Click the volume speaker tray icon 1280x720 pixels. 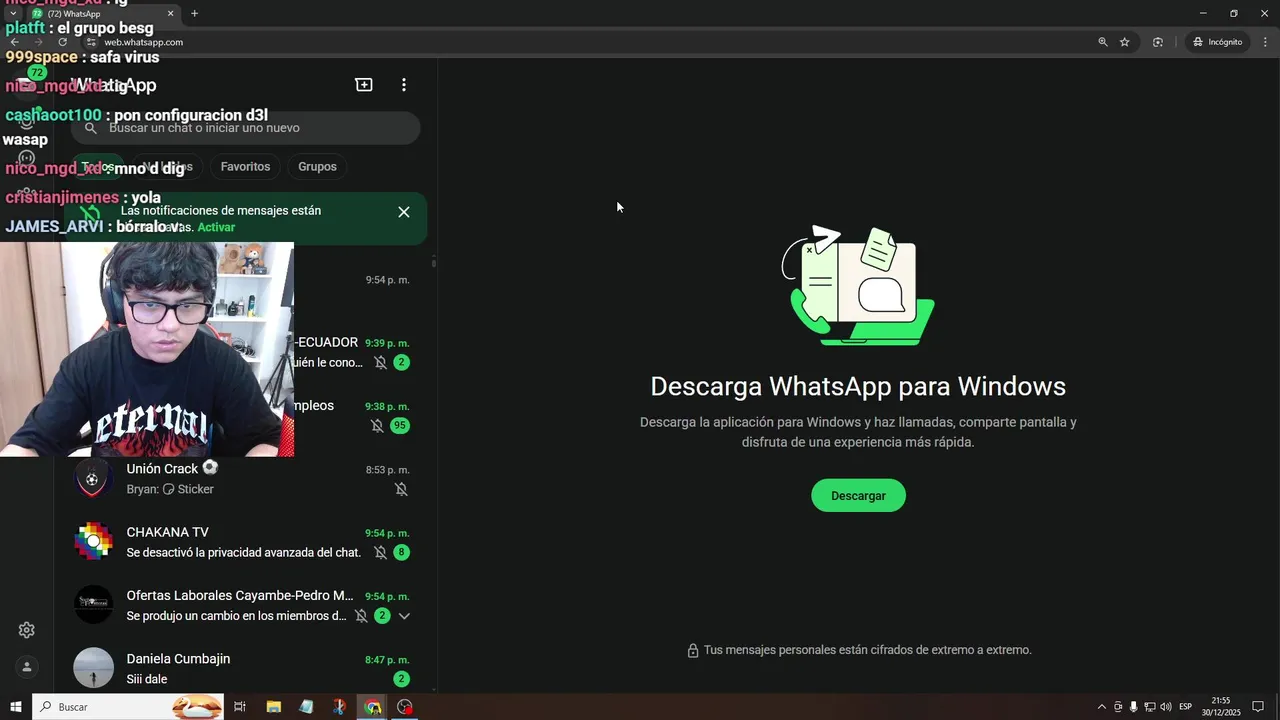tap(1166, 707)
